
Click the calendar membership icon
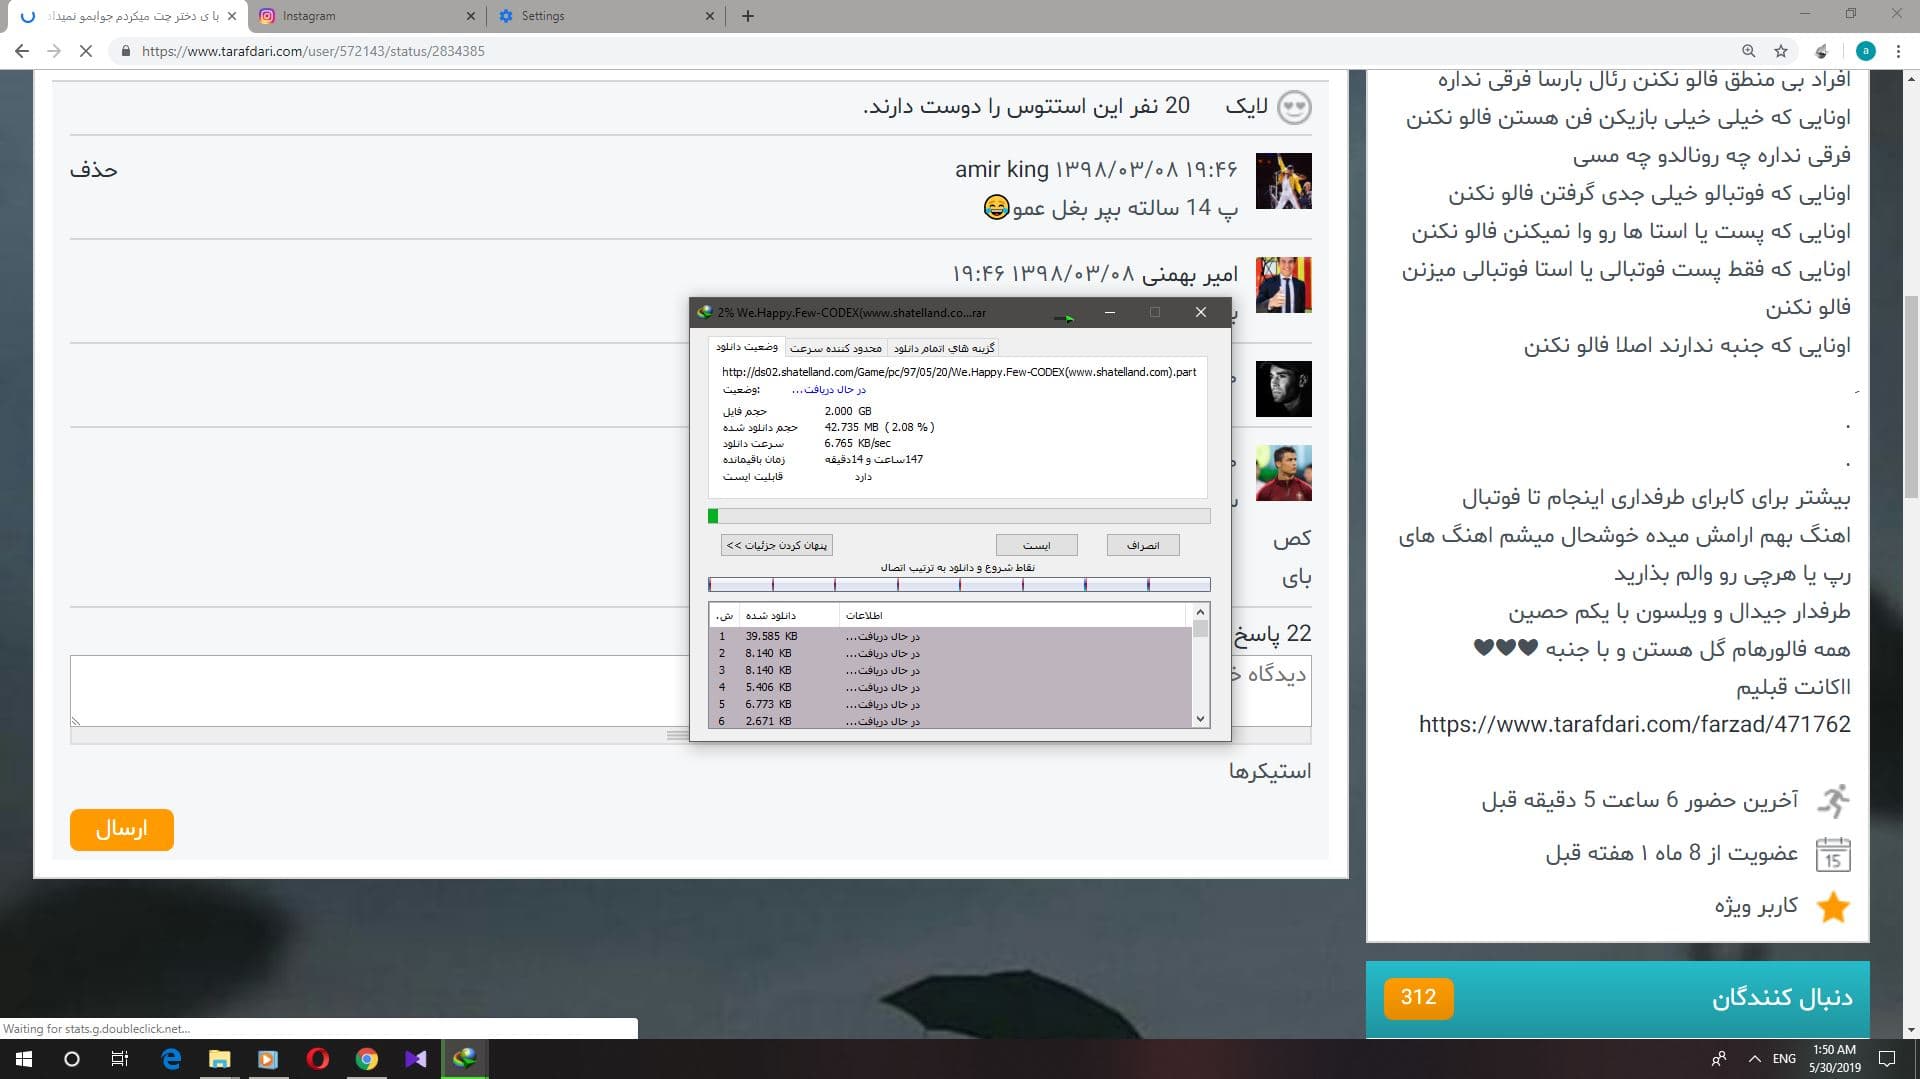[1833, 855]
